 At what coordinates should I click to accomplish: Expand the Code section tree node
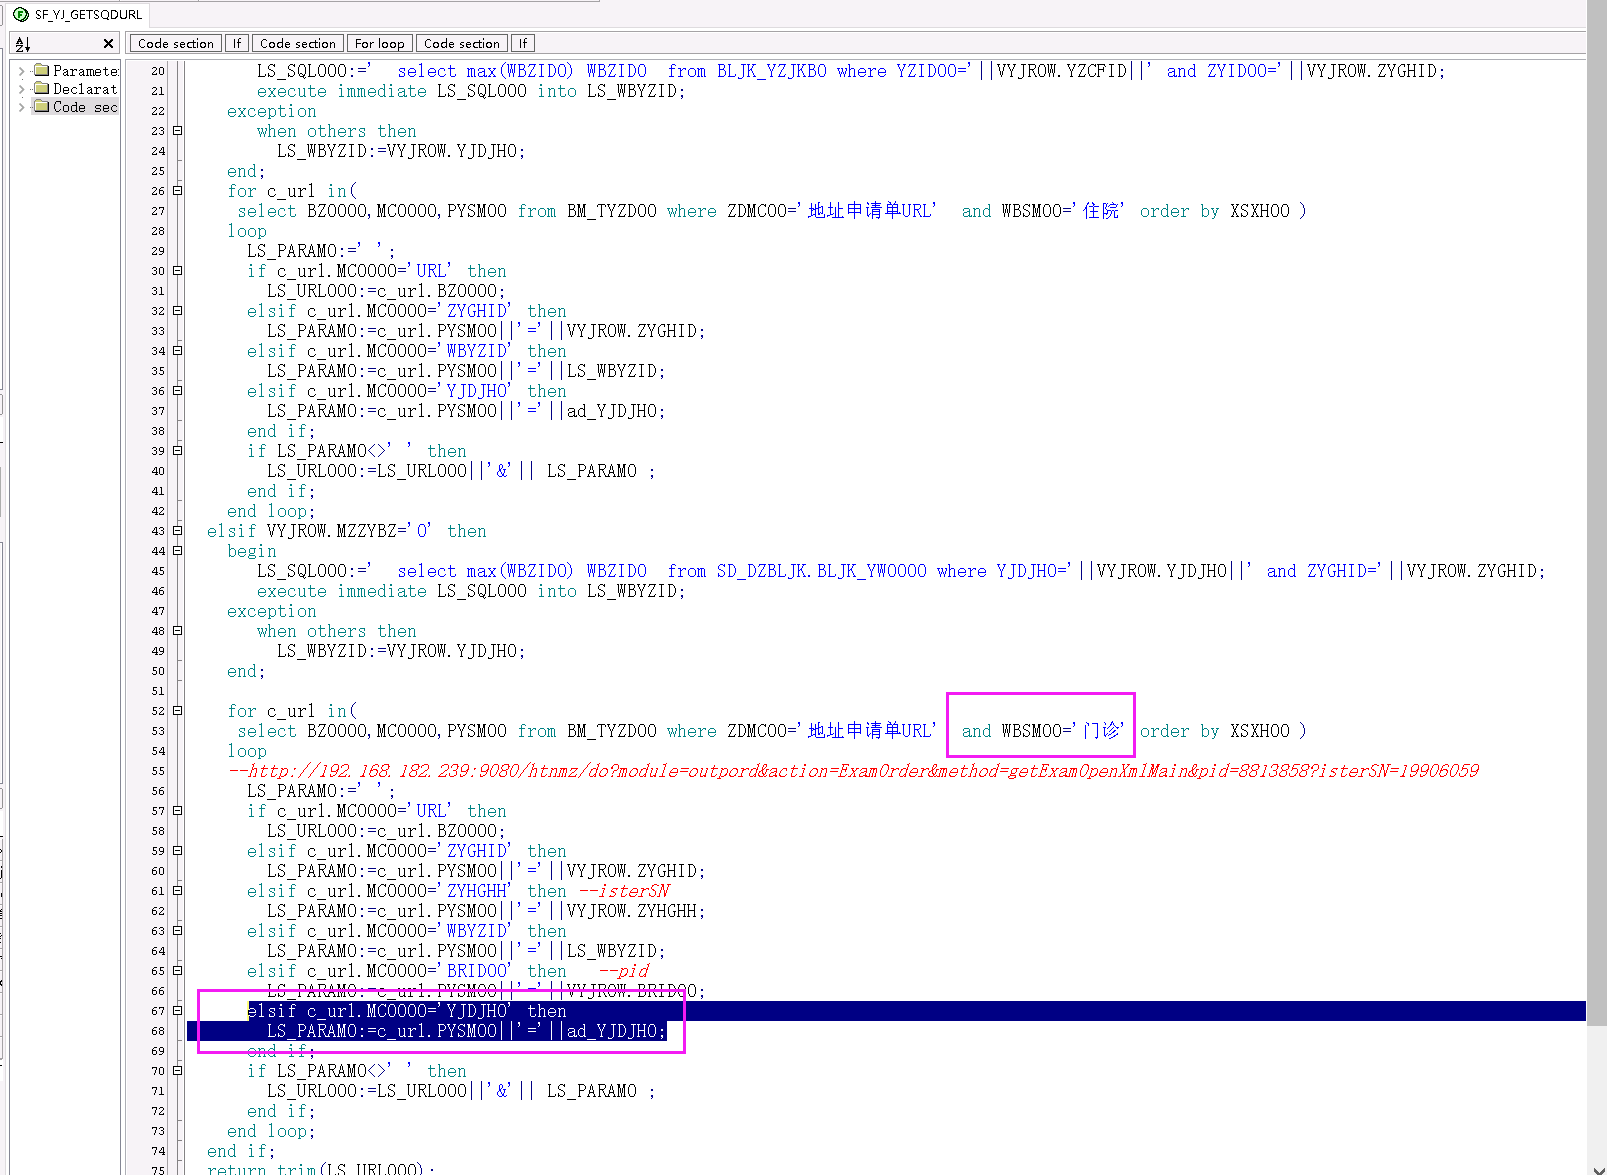pyautogui.click(x=22, y=107)
